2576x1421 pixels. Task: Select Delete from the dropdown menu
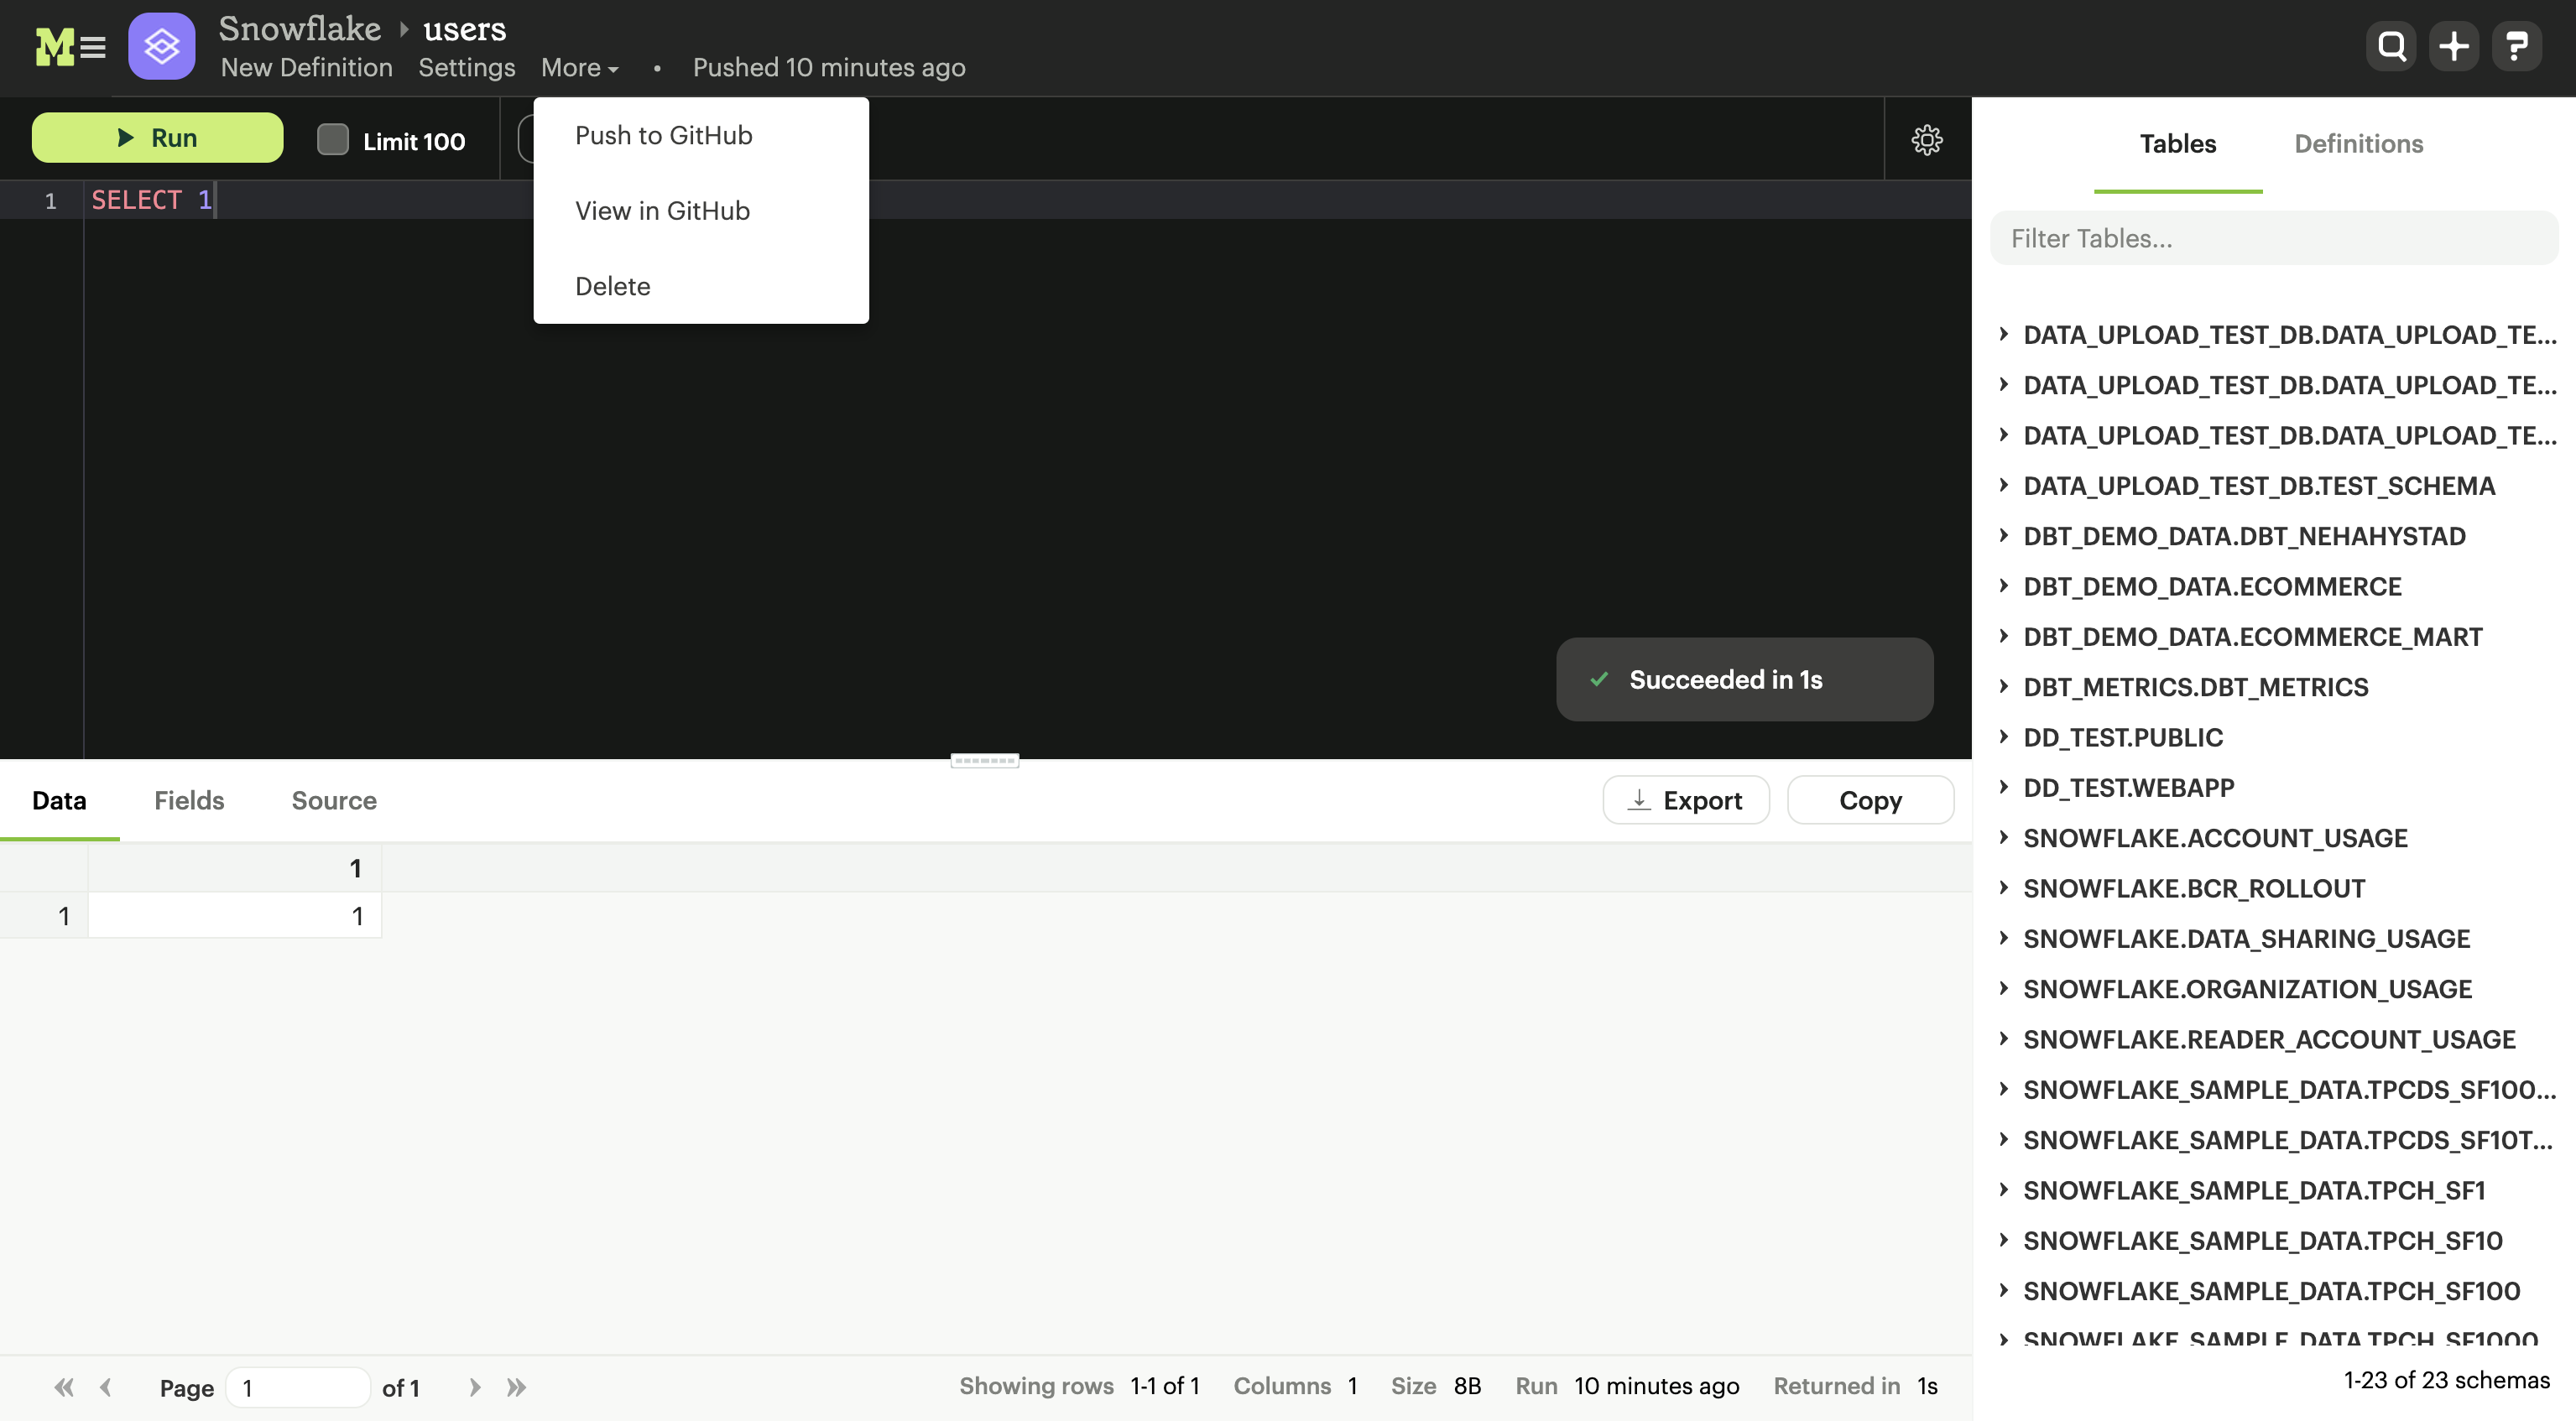point(613,285)
